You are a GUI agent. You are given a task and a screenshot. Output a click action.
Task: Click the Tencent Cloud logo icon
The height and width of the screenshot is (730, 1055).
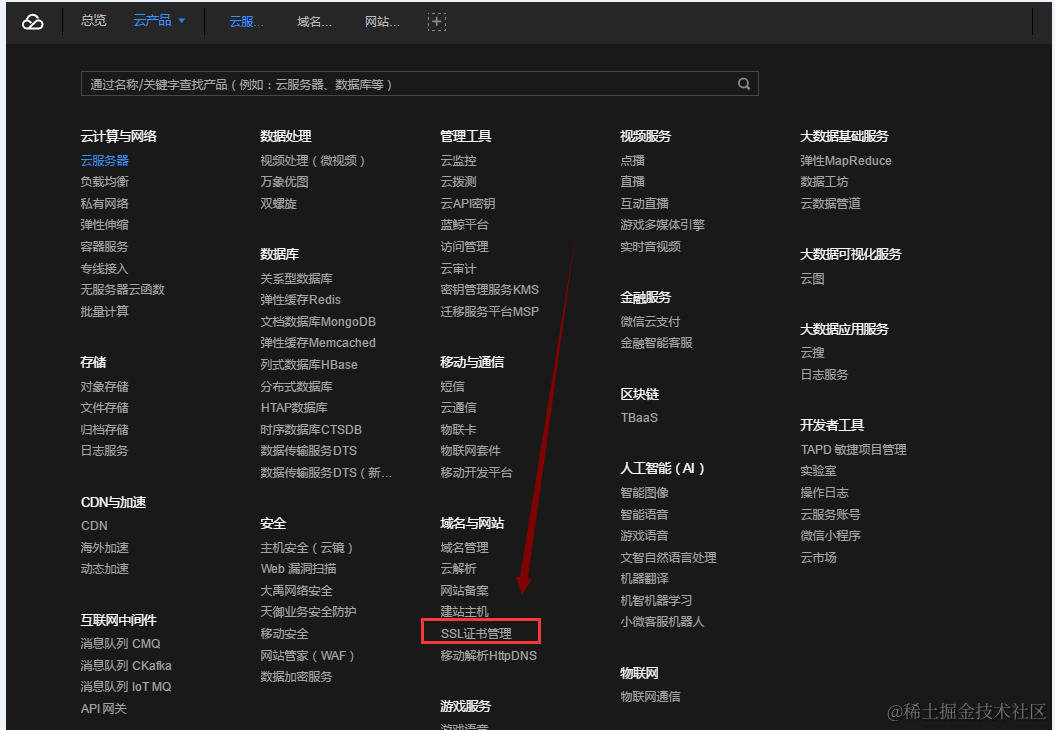pyautogui.click(x=32, y=22)
